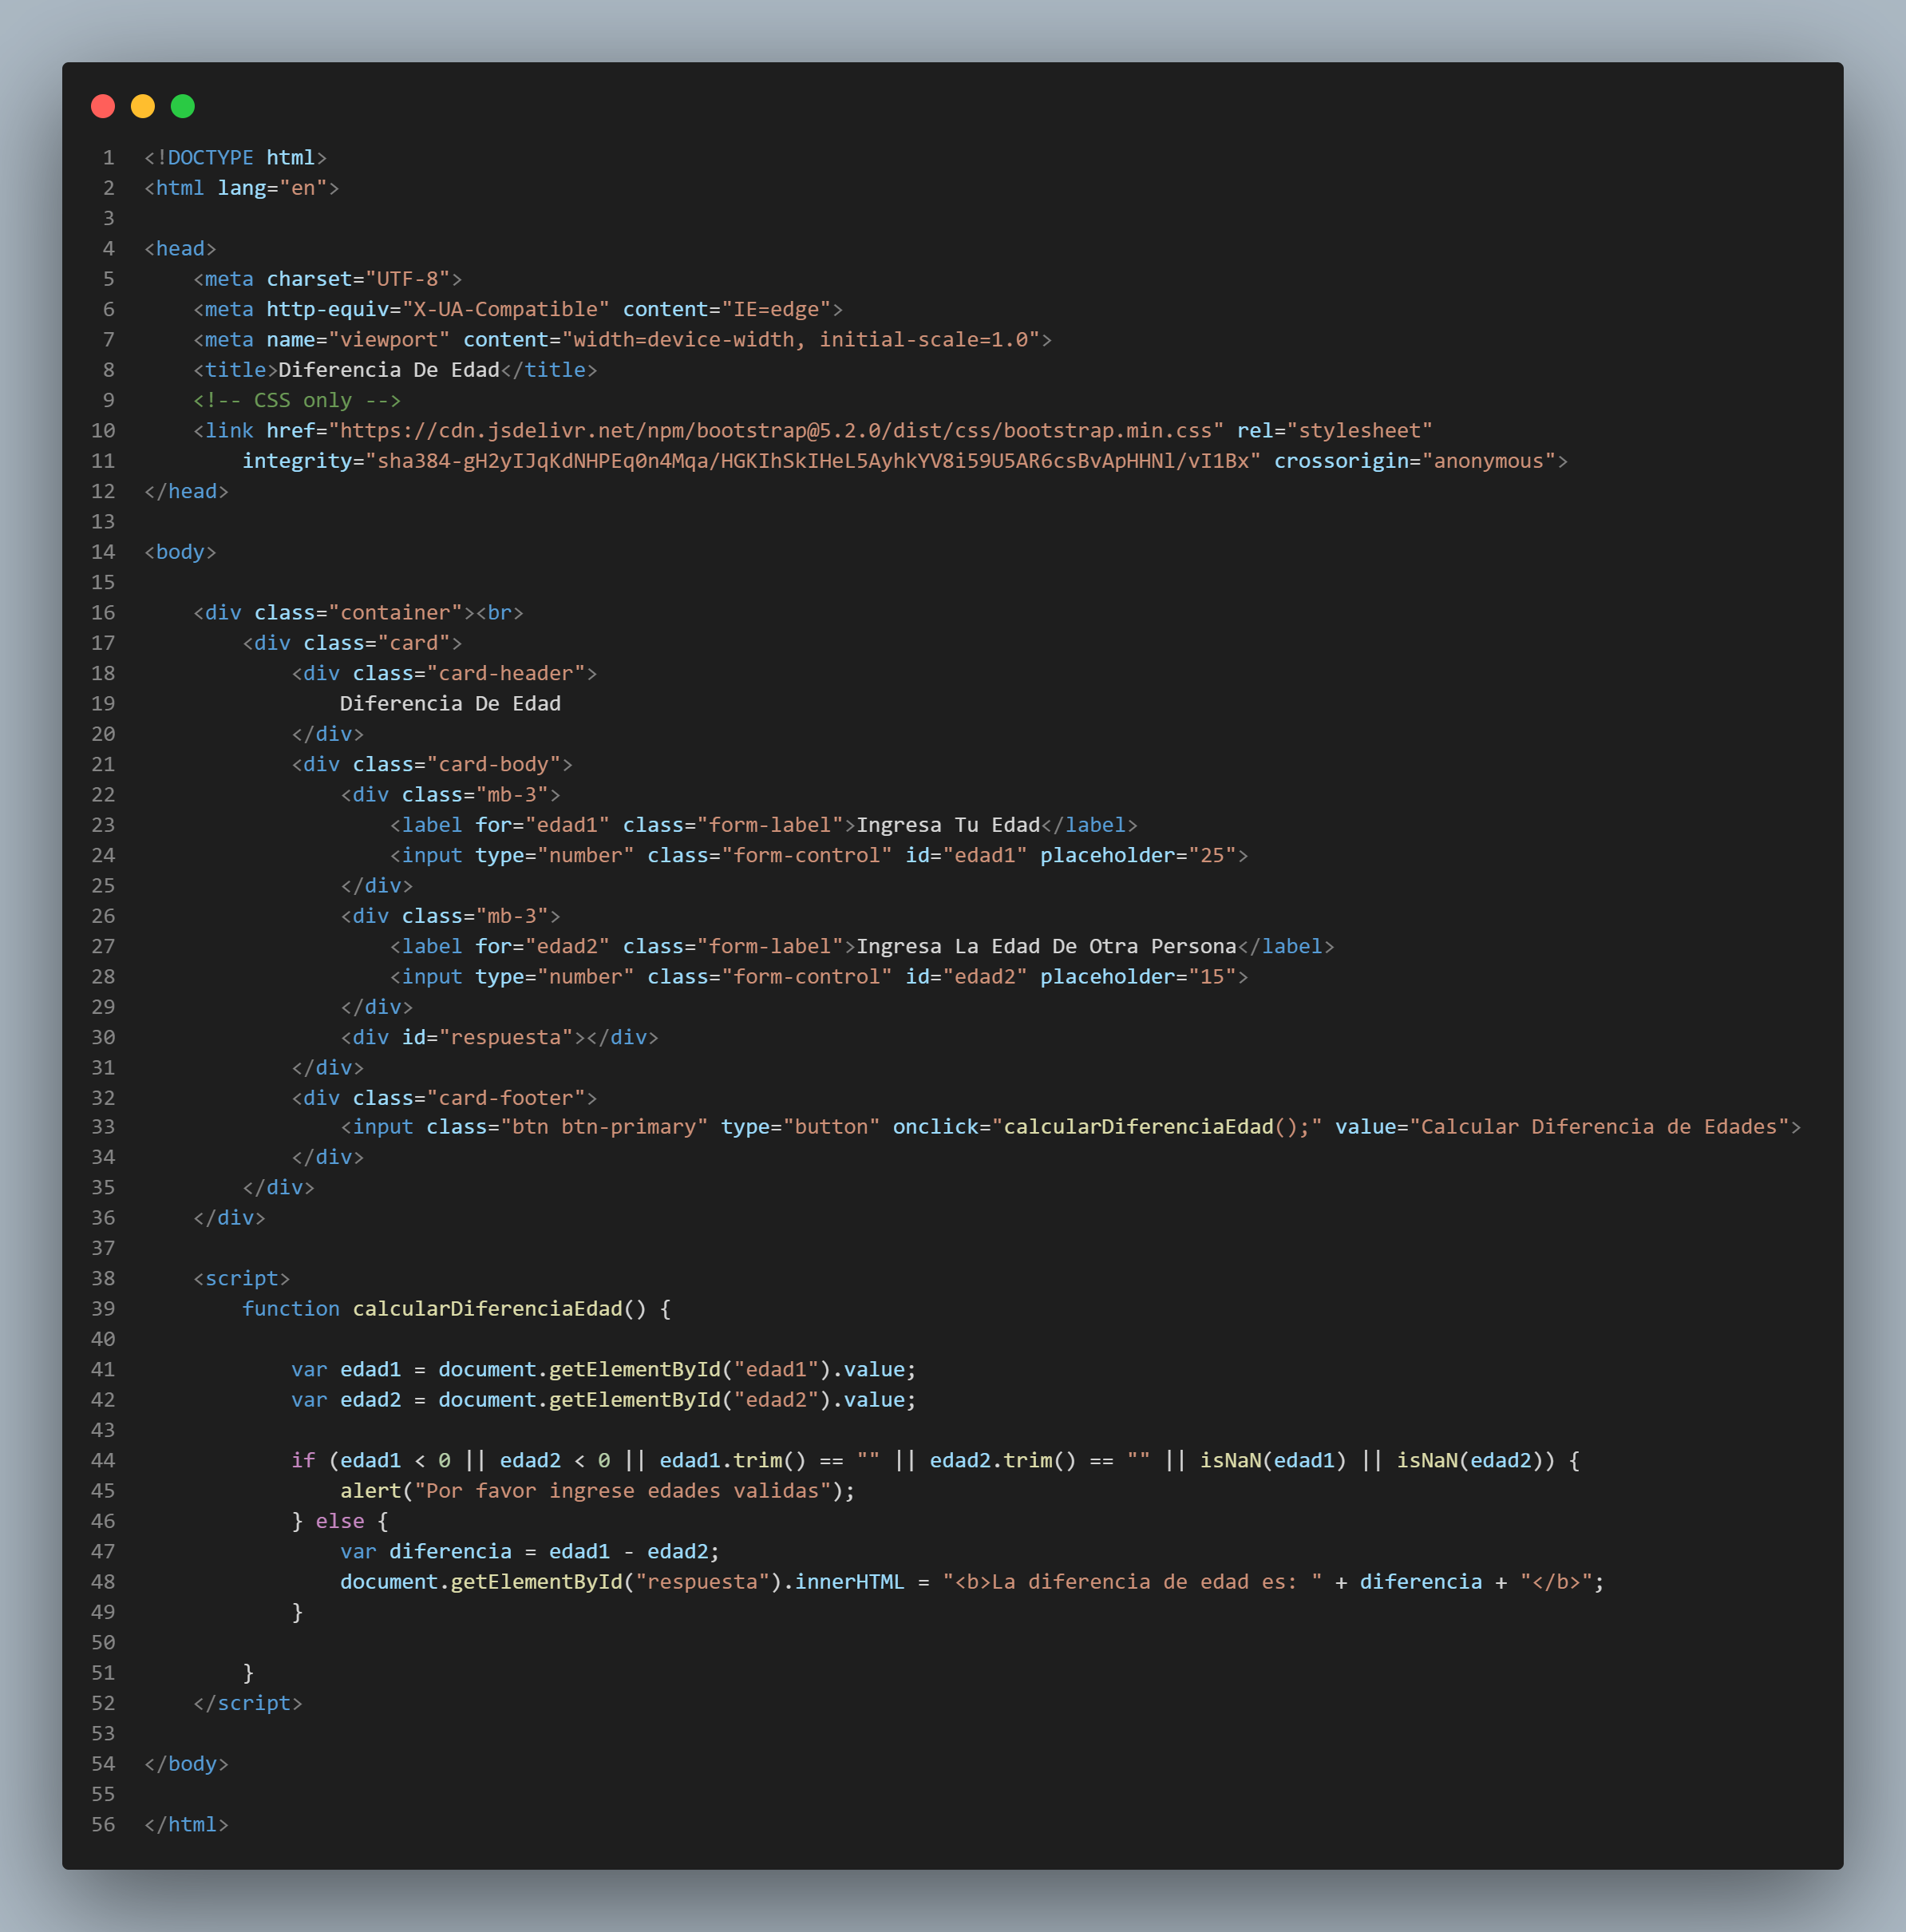Click line number 44 in the gutter
The width and height of the screenshot is (1906, 1932).
pos(103,1461)
